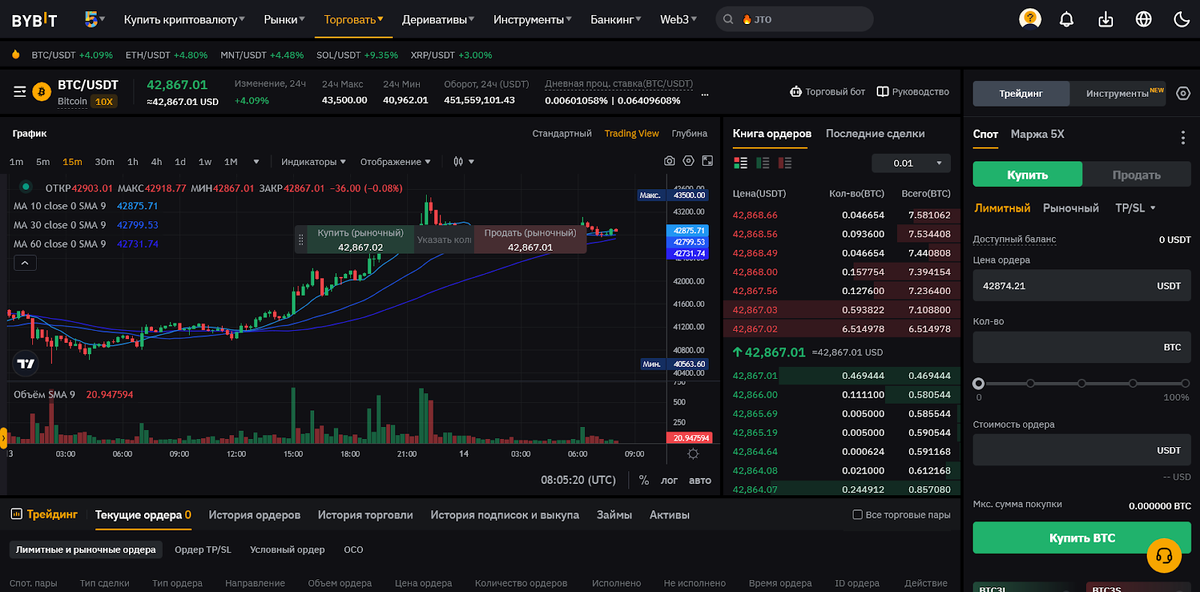Select Рыночный order type

click(x=1071, y=208)
